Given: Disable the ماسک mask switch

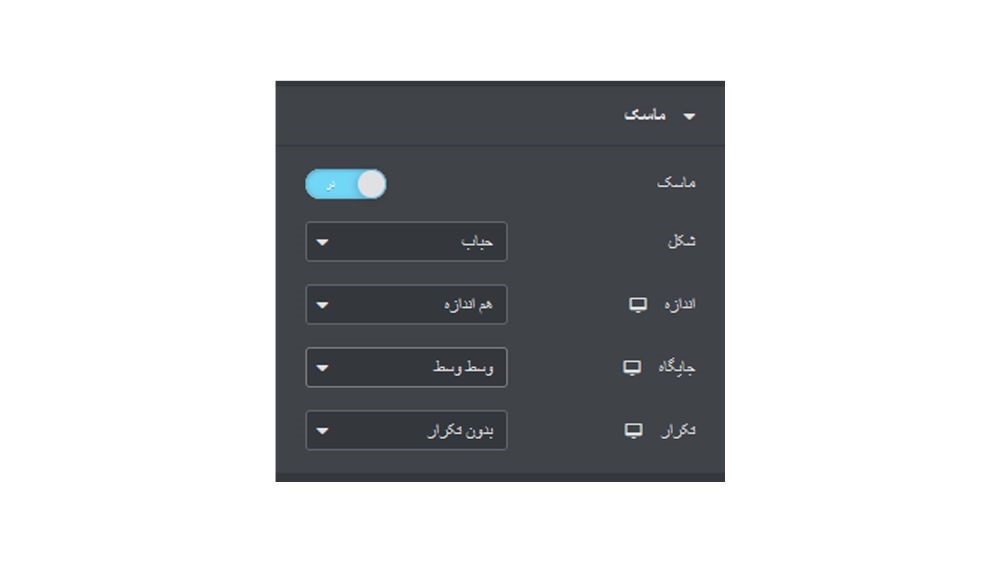Looking at the screenshot, I should tap(346, 184).
